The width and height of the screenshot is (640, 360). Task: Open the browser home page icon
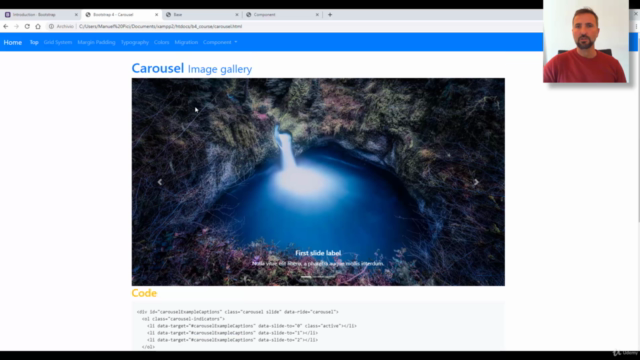[38, 26]
